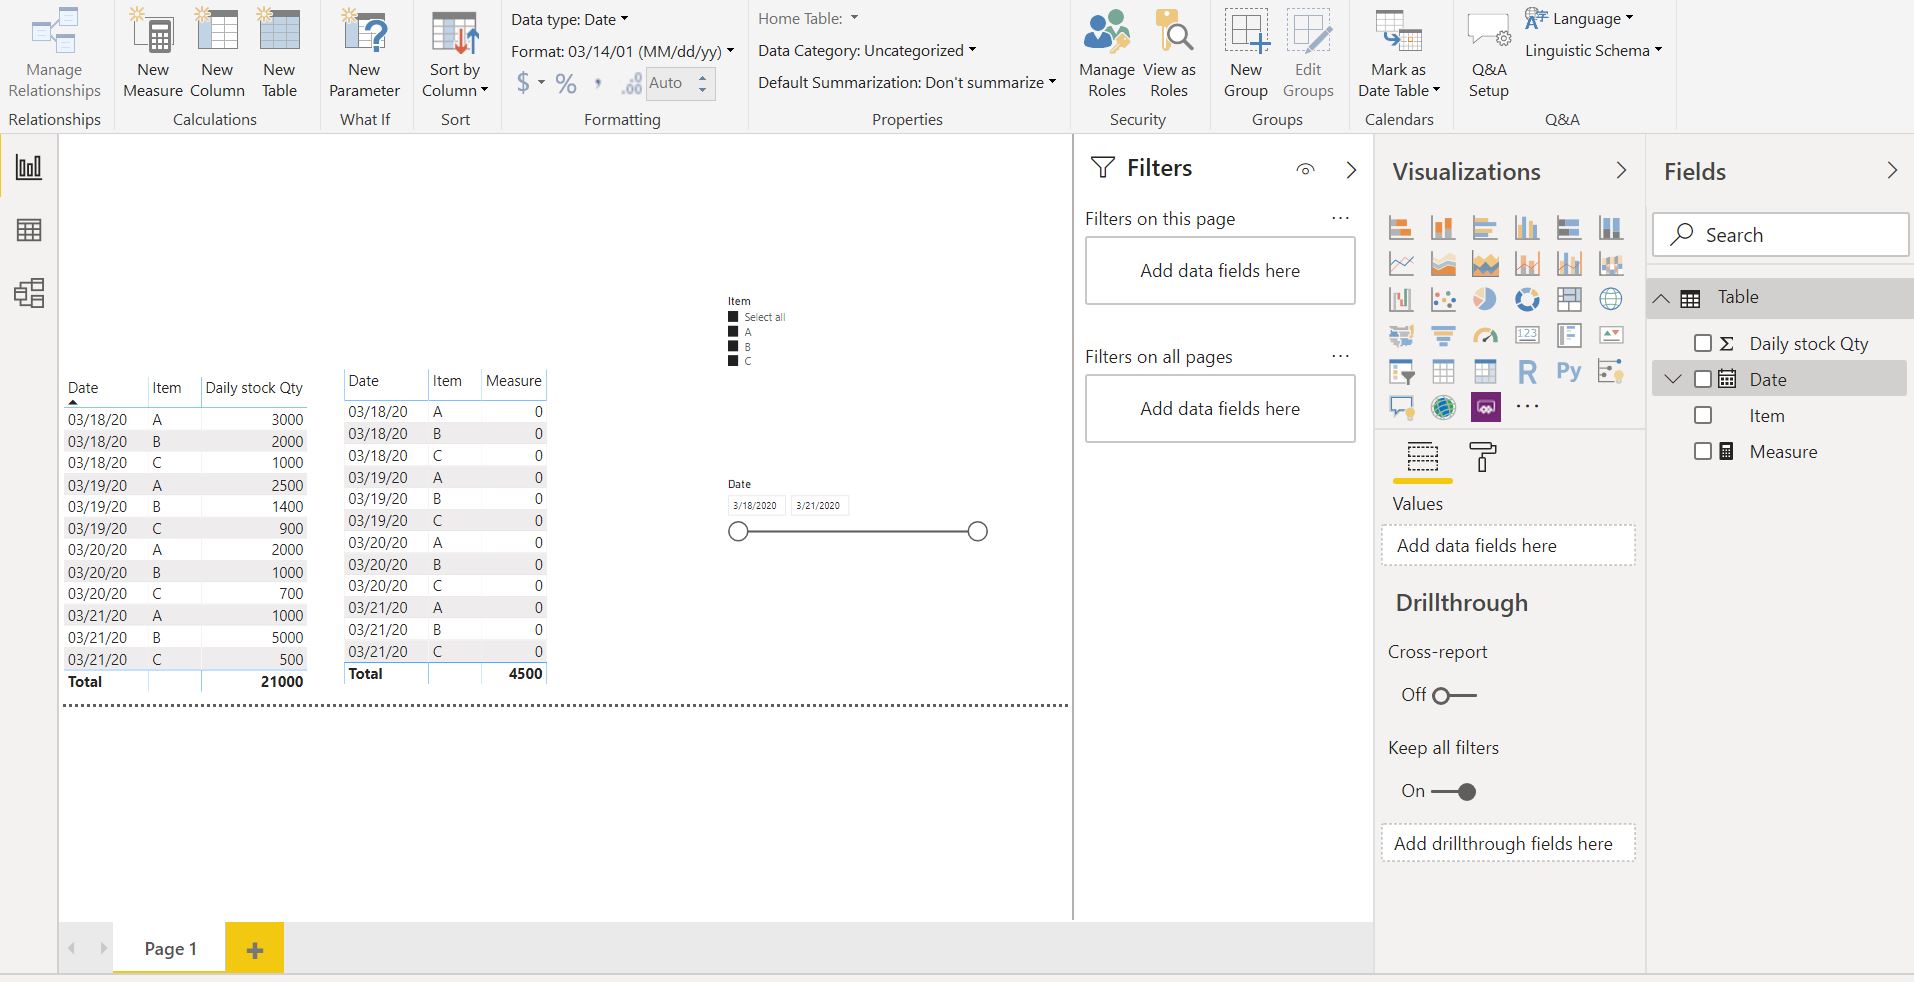1914x982 pixels.
Task: Check the Item field checkbox
Action: coord(1703,415)
